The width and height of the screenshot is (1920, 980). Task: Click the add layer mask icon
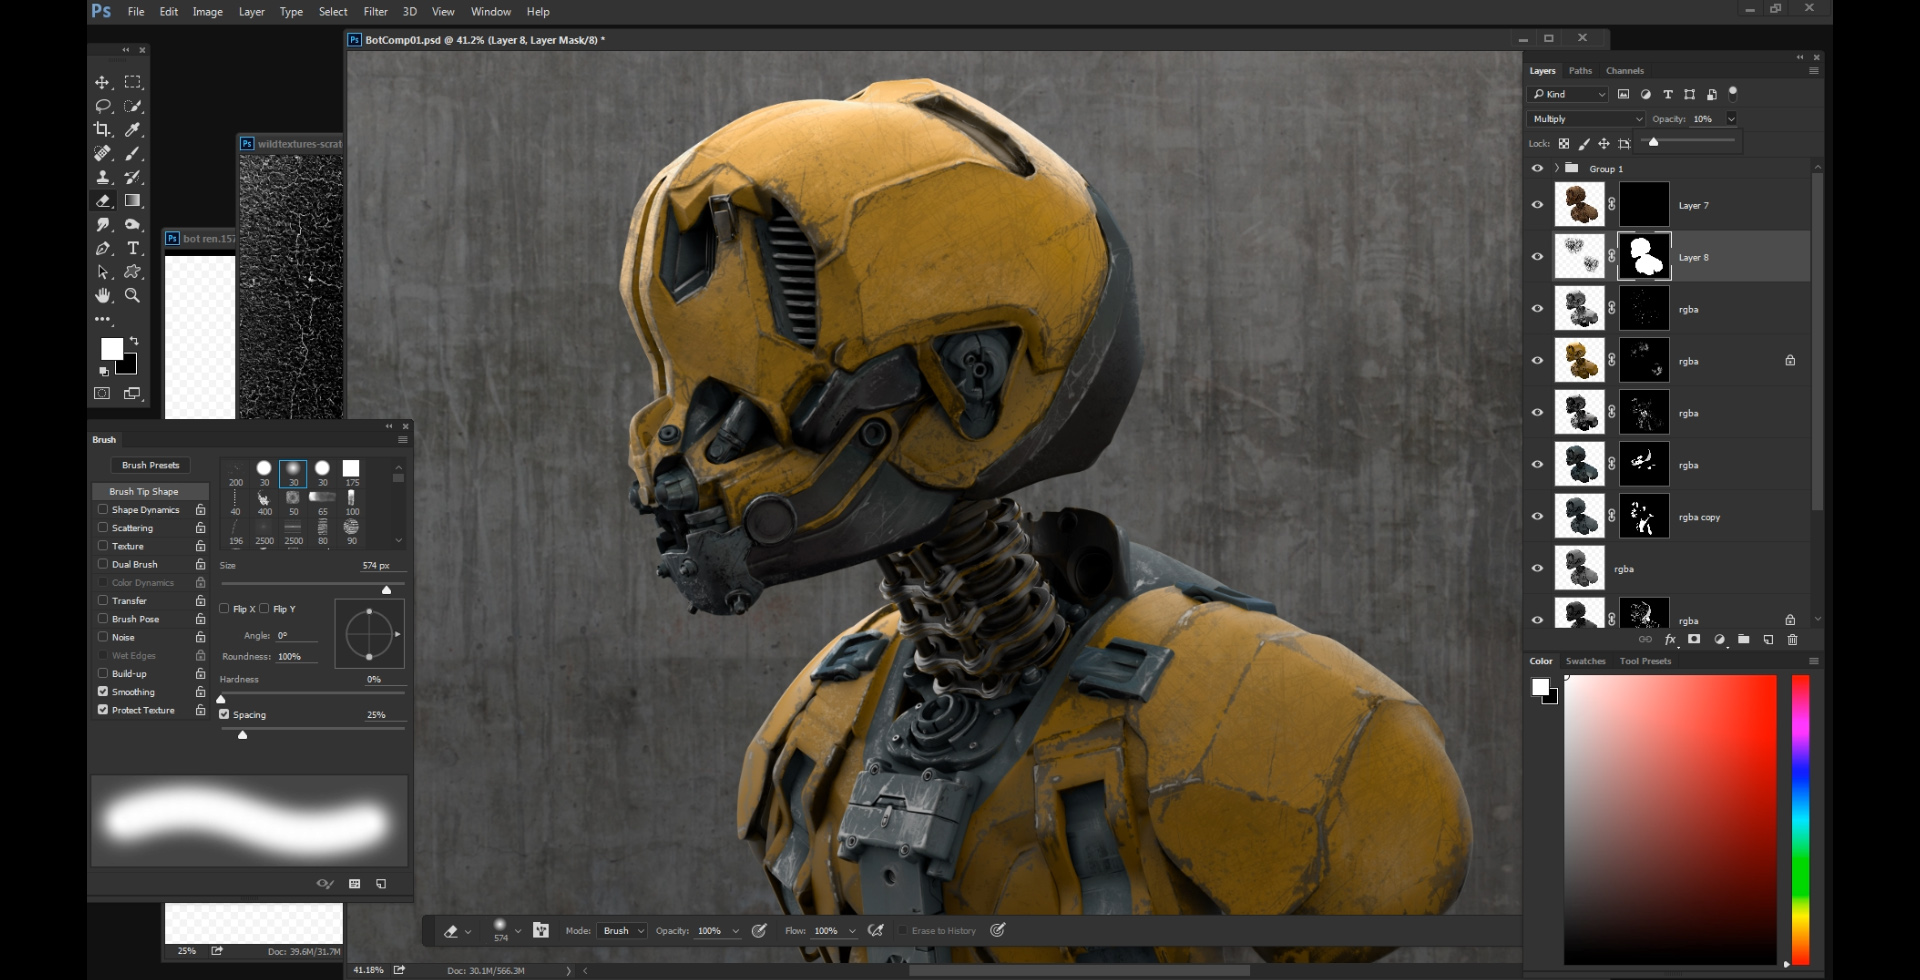point(1694,639)
